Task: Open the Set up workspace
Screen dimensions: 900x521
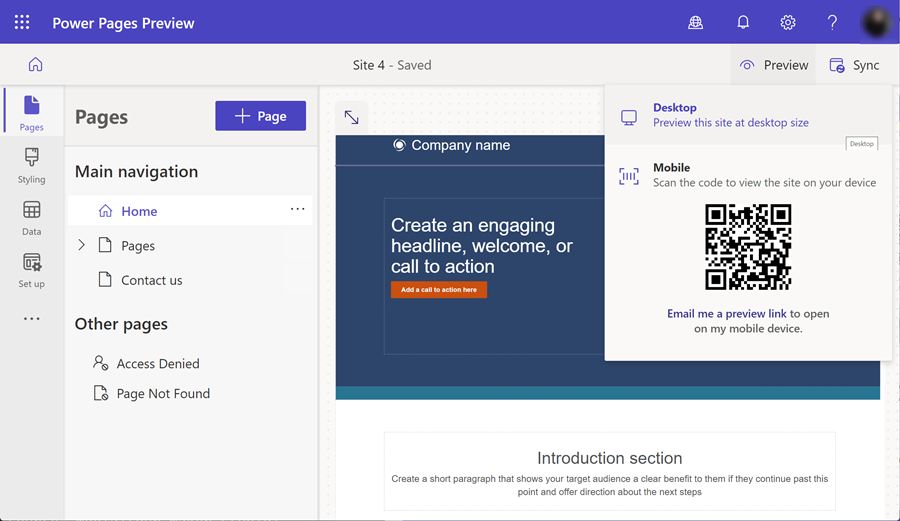Action: pyautogui.click(x=32, y=270)
